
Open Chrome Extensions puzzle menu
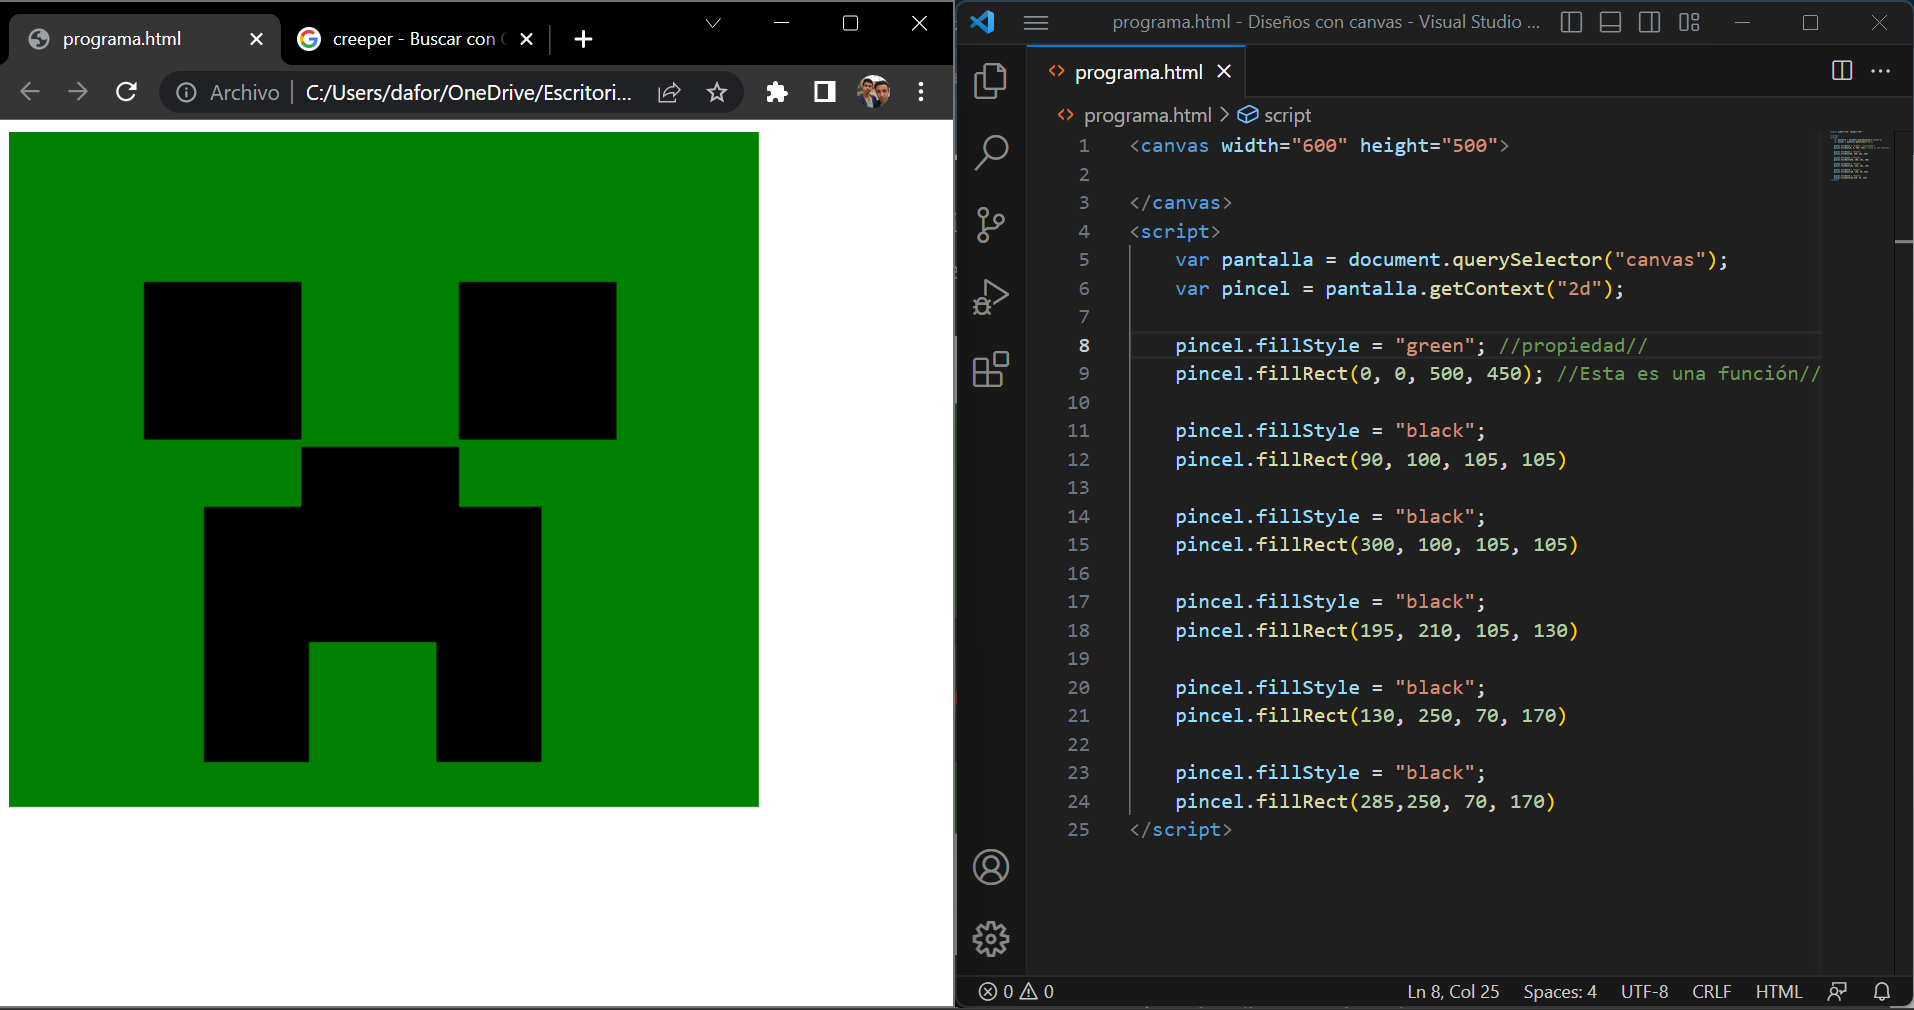(x=777, y=92)
